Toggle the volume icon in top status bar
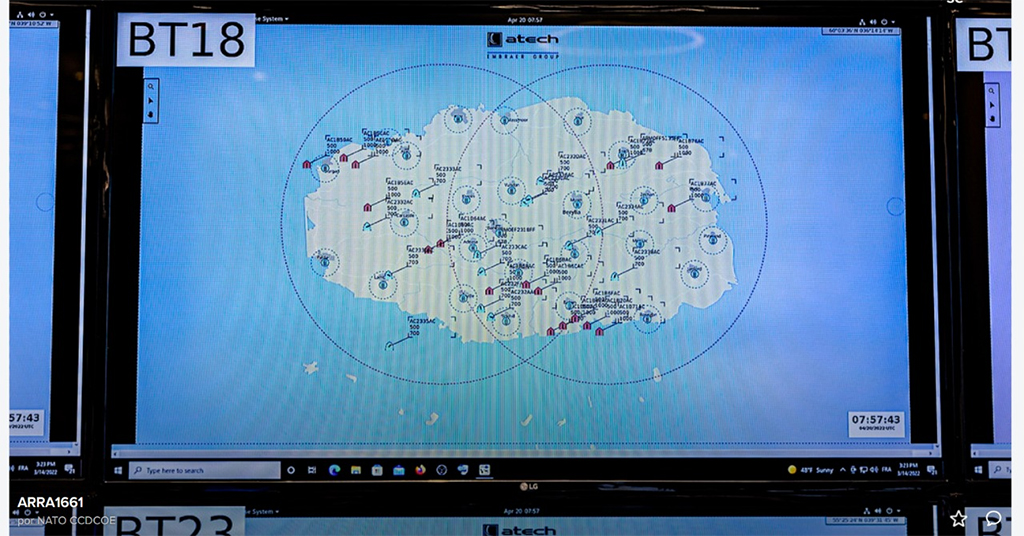Image resolution: width=1024 pixels, height=536 pixels. (x=873, y=21)
